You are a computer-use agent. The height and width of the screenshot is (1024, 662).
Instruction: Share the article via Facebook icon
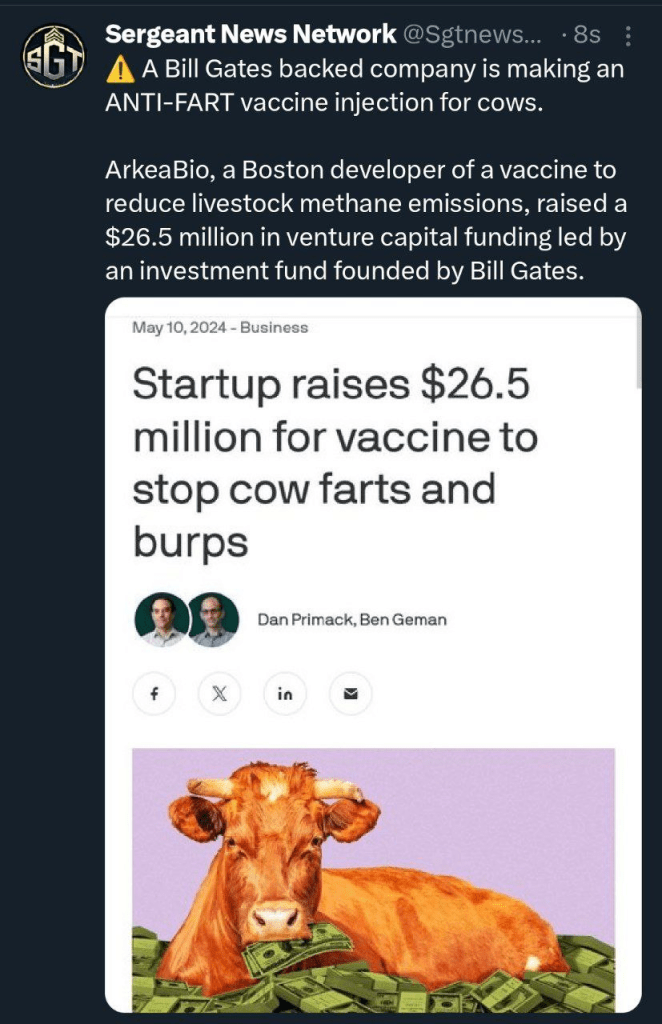[x=154, y=694]
